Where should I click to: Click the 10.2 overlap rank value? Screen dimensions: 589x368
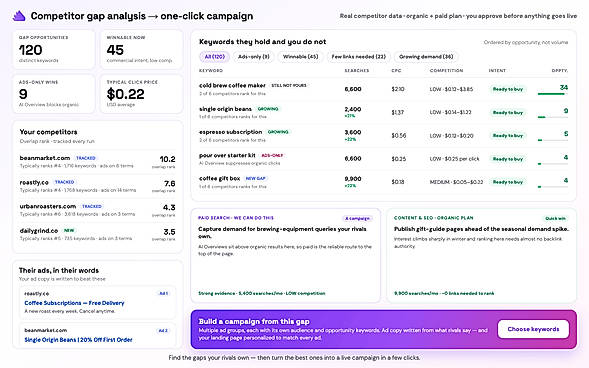[167, 159]
